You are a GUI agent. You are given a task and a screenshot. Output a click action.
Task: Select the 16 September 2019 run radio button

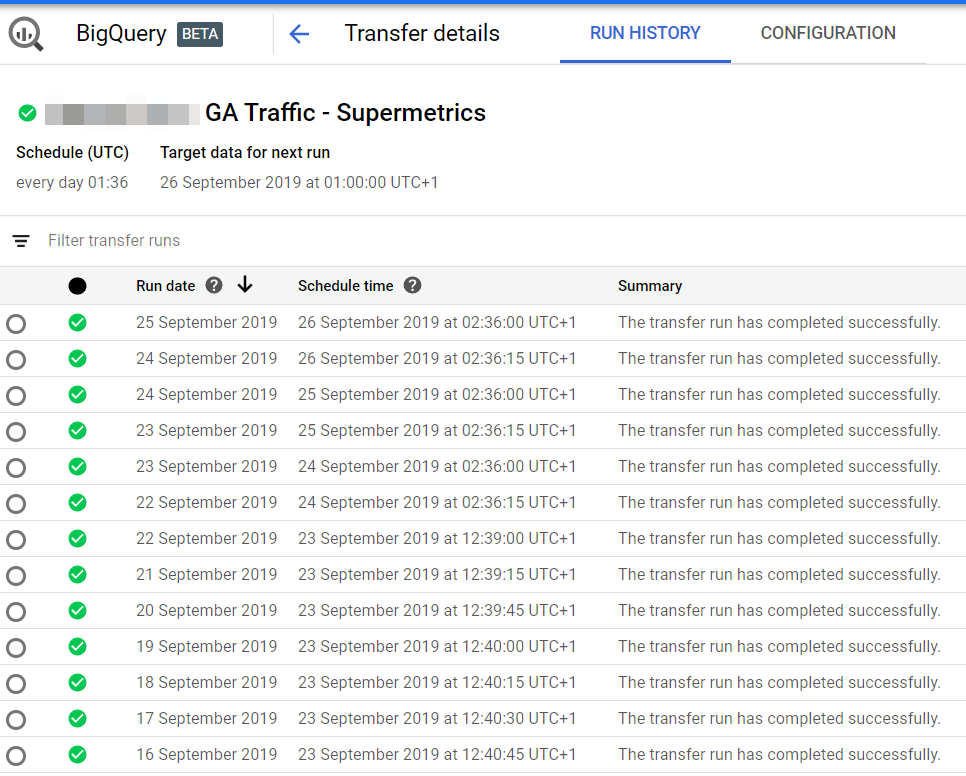[x=16, y=756]
